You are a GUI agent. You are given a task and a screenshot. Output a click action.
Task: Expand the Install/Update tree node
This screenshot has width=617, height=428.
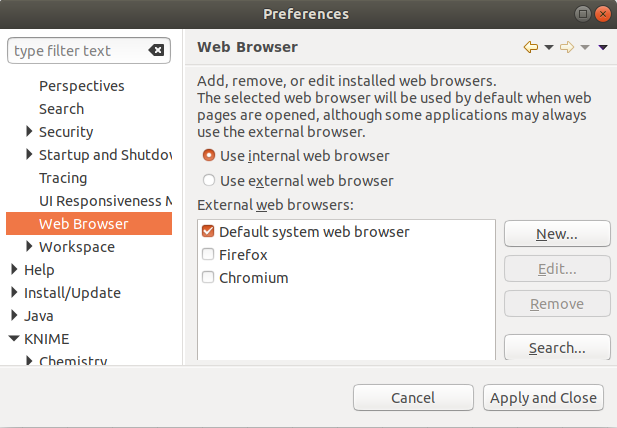coord(14,293)
